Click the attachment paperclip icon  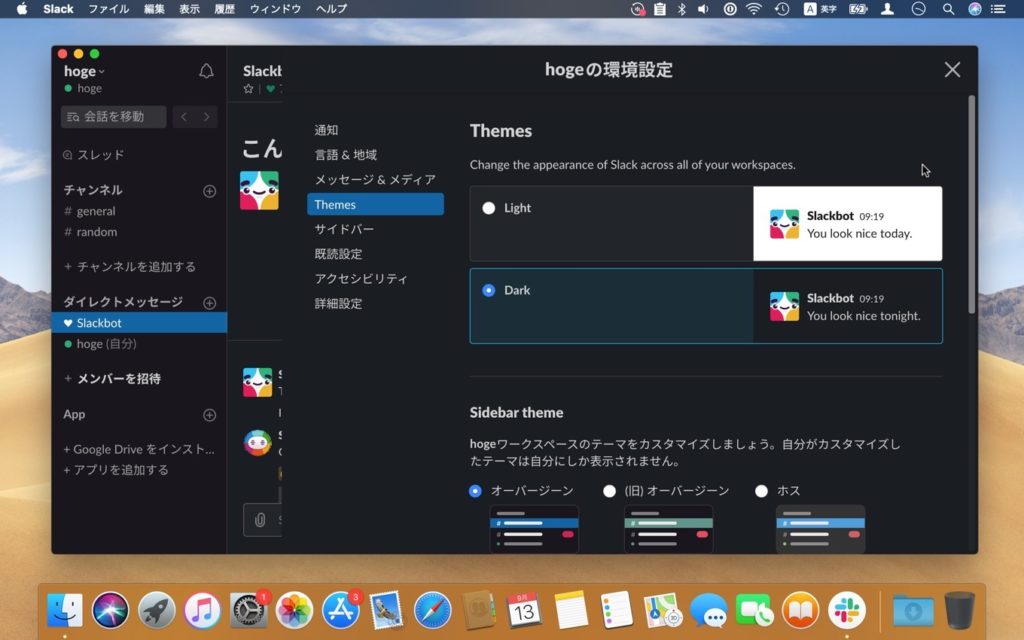pyautogui.click(x=260, y=520)
